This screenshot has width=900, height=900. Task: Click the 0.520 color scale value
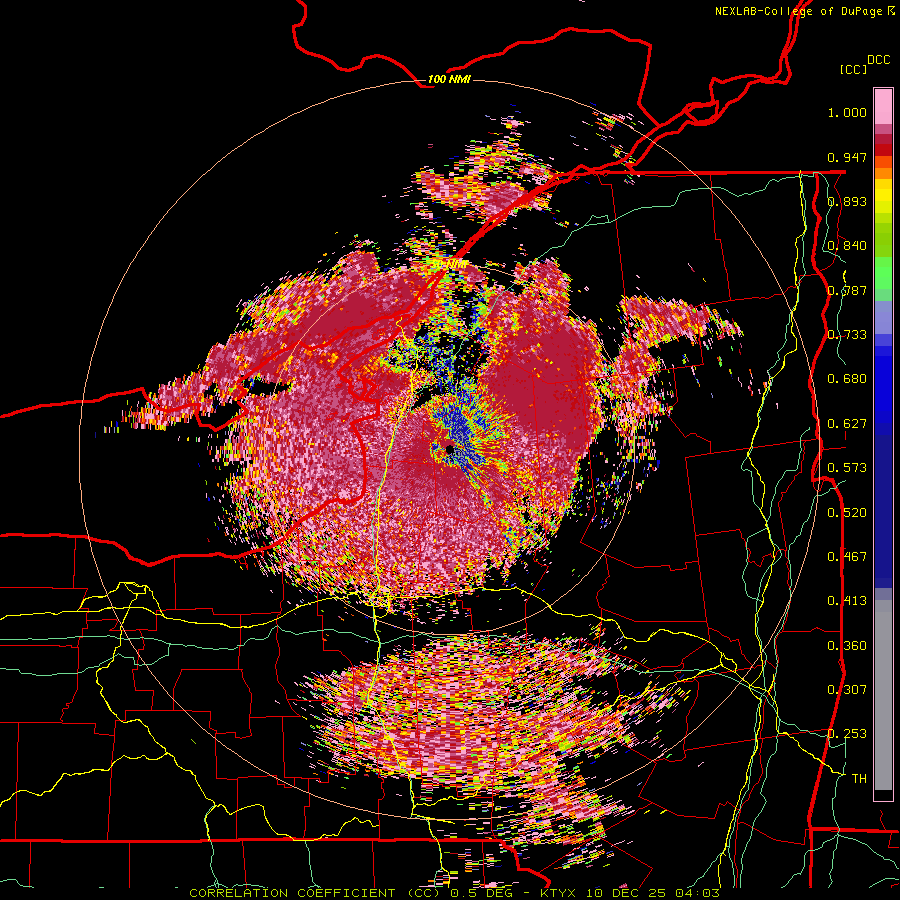click(847, 513)
